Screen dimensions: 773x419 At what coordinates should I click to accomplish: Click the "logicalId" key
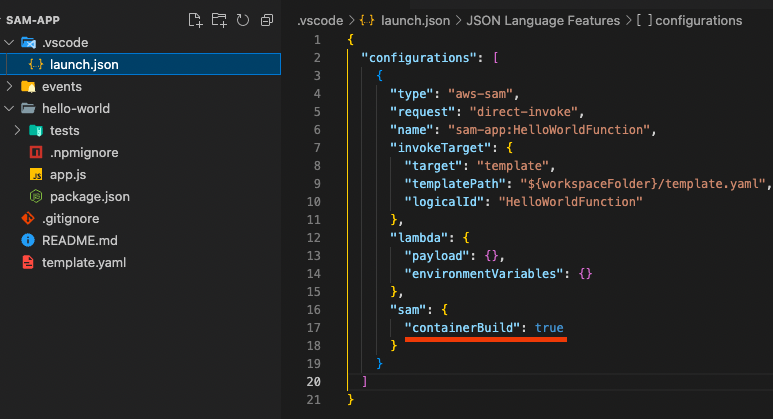click(444, 202)
